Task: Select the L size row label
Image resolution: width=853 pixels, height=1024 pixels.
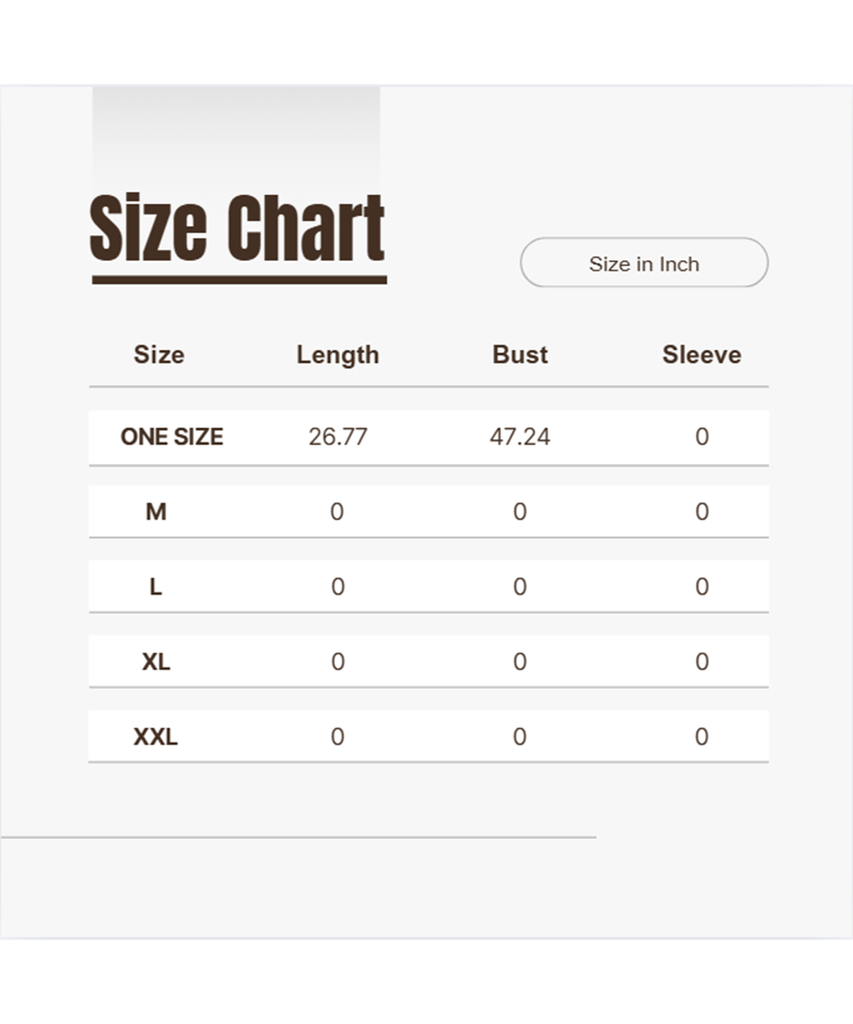Action: point(156,587)
